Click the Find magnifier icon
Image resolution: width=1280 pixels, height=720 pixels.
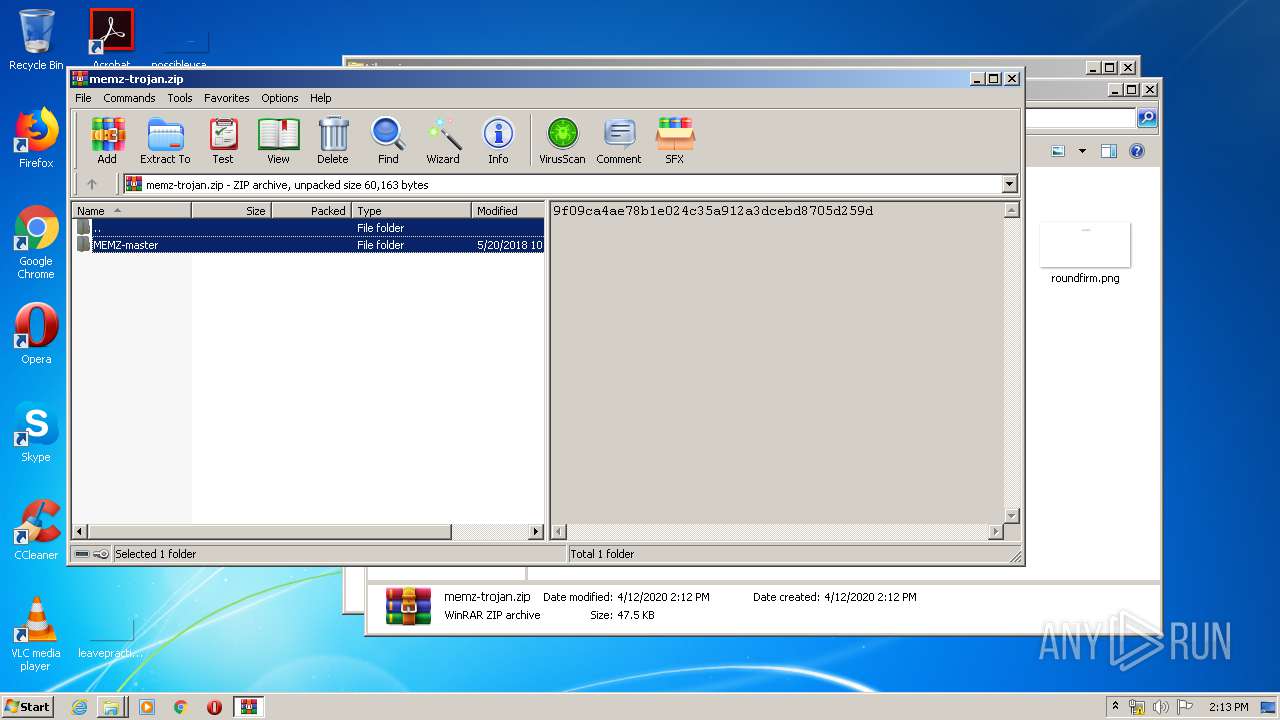tap(388, 141)
